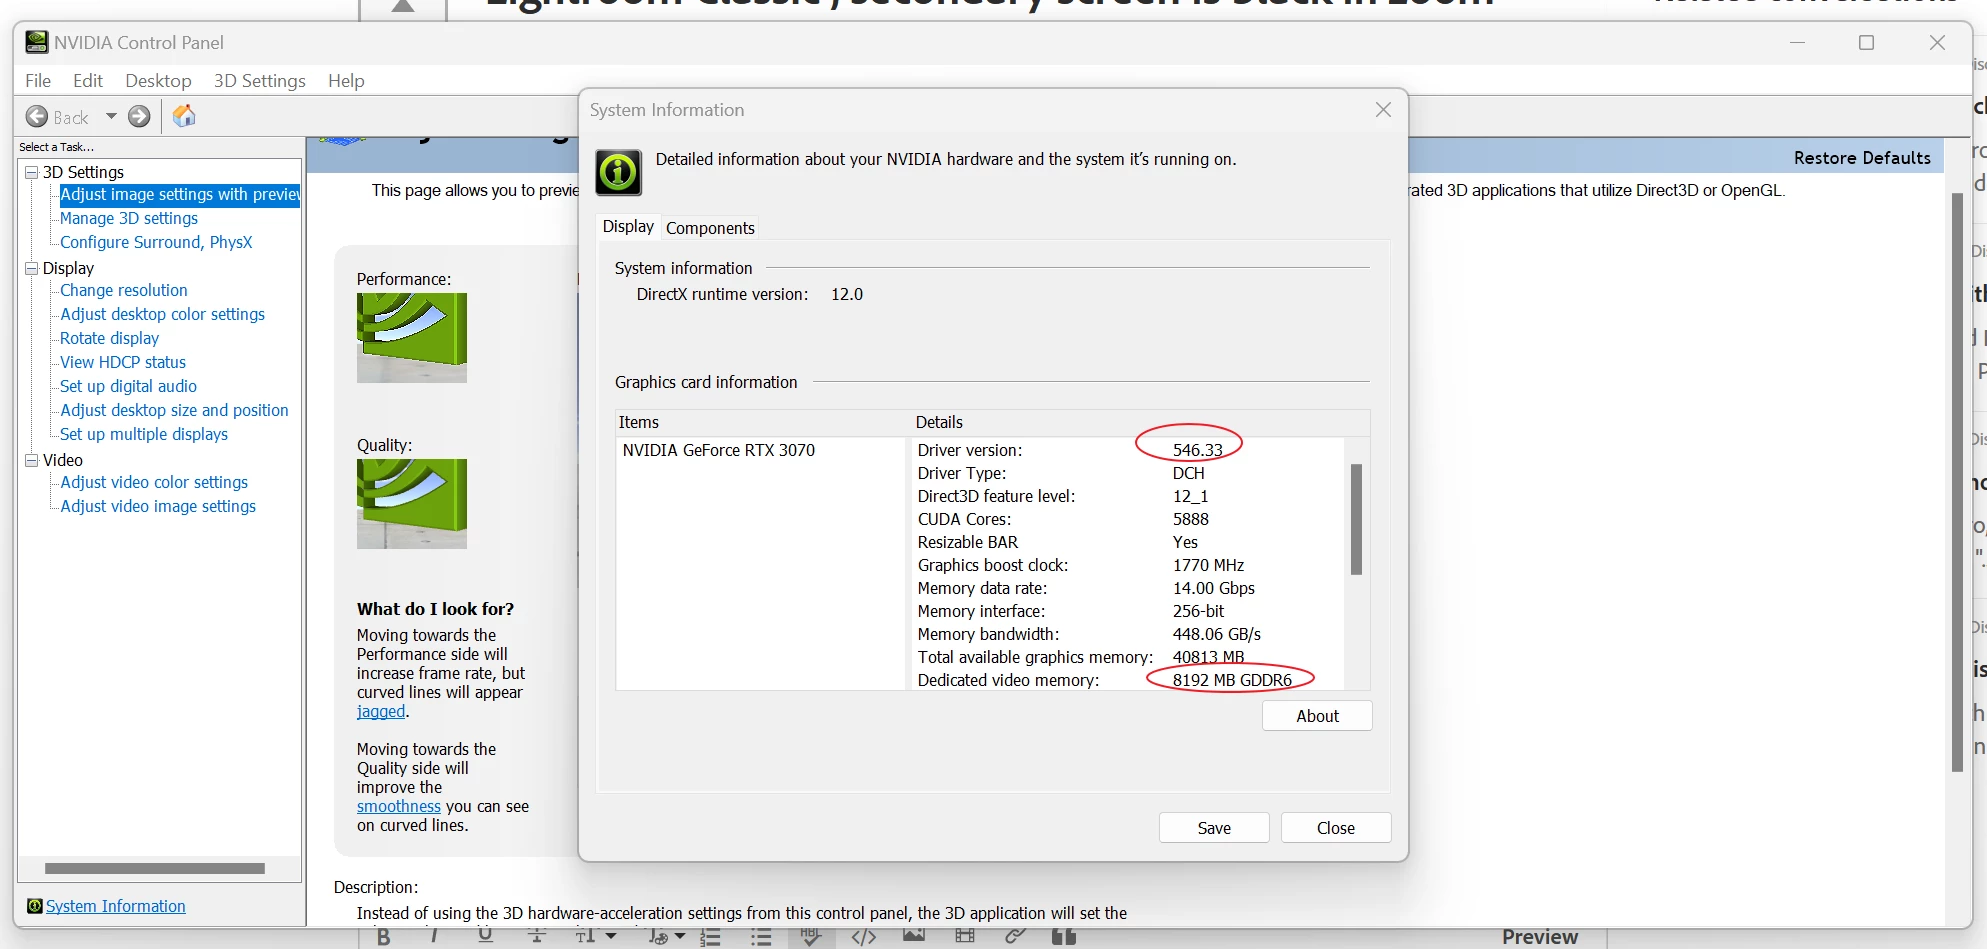Screen dimensions: 1987x949
Task: Select Adjust desktop color settings
Action: coord(163,315)
